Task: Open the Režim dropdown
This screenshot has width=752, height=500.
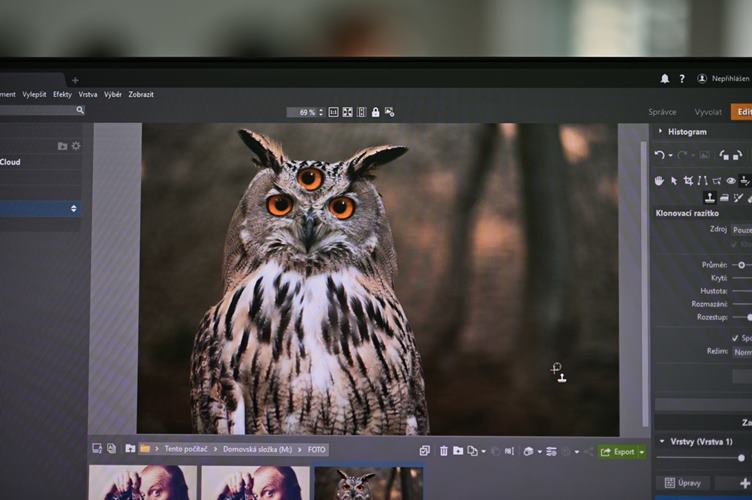Action: tap(741, 352)
